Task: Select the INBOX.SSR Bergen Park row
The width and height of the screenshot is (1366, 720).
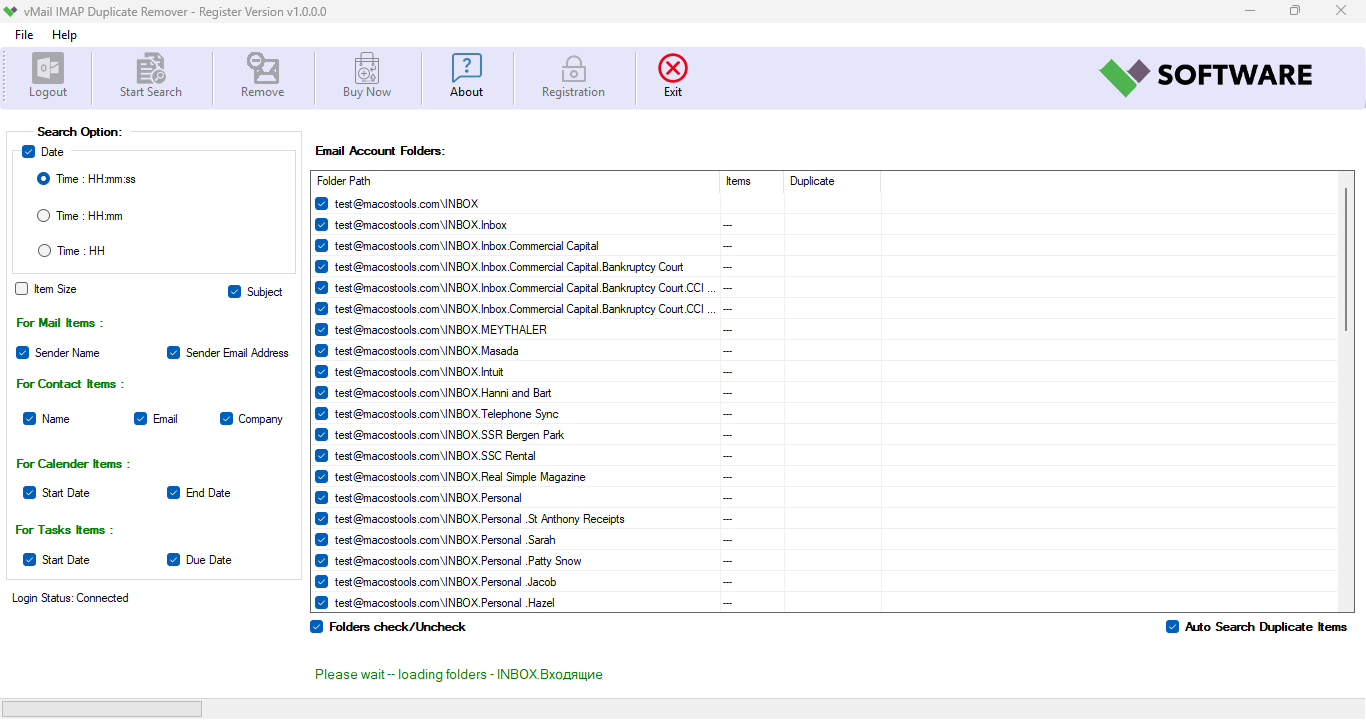Action: [824, 435]
